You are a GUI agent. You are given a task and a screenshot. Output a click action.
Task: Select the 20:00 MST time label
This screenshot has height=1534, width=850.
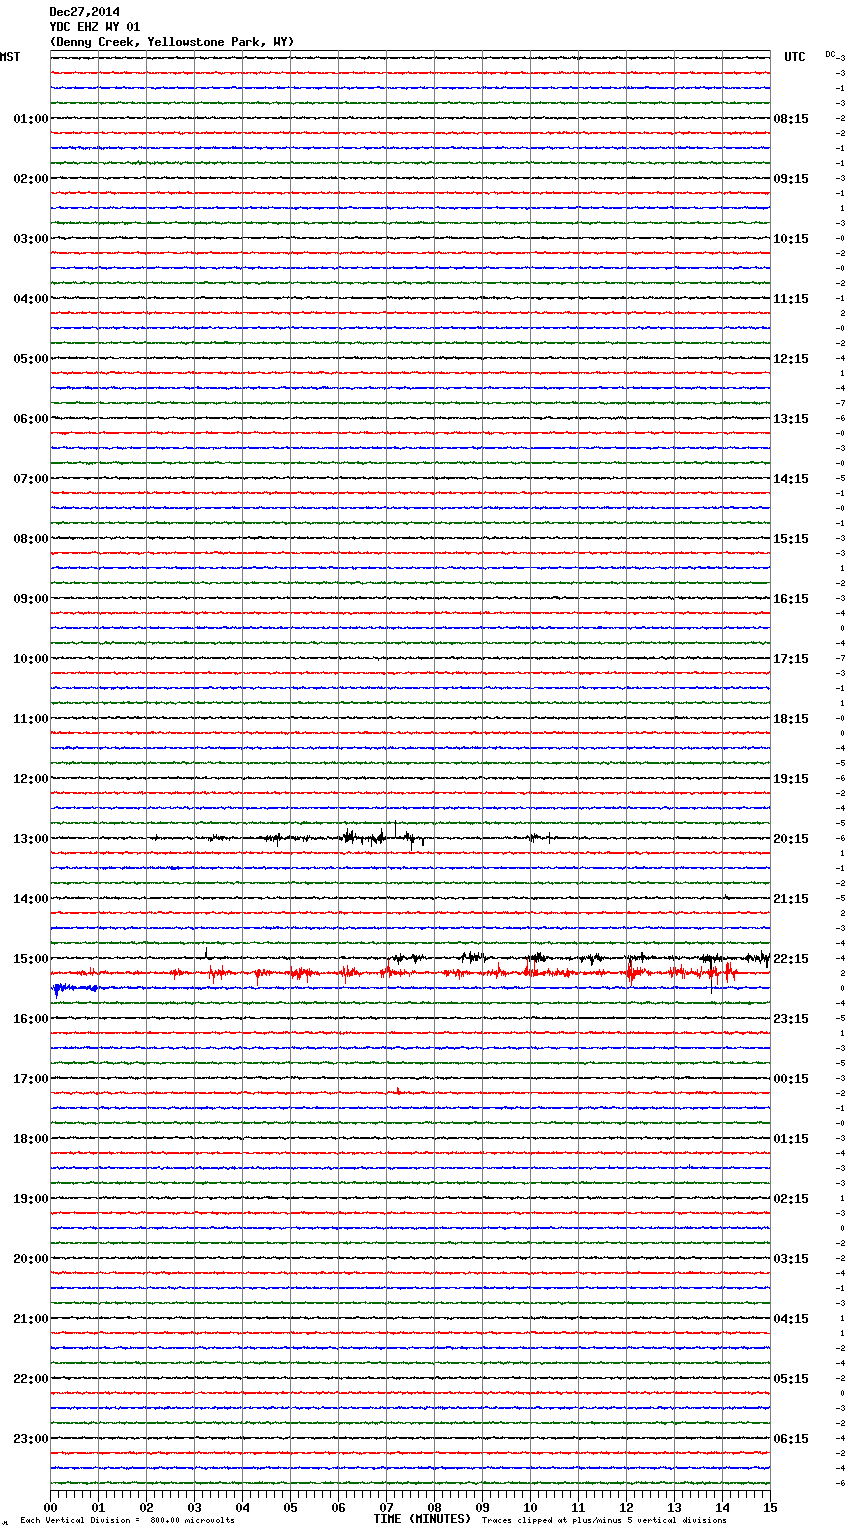point(31,1259)
